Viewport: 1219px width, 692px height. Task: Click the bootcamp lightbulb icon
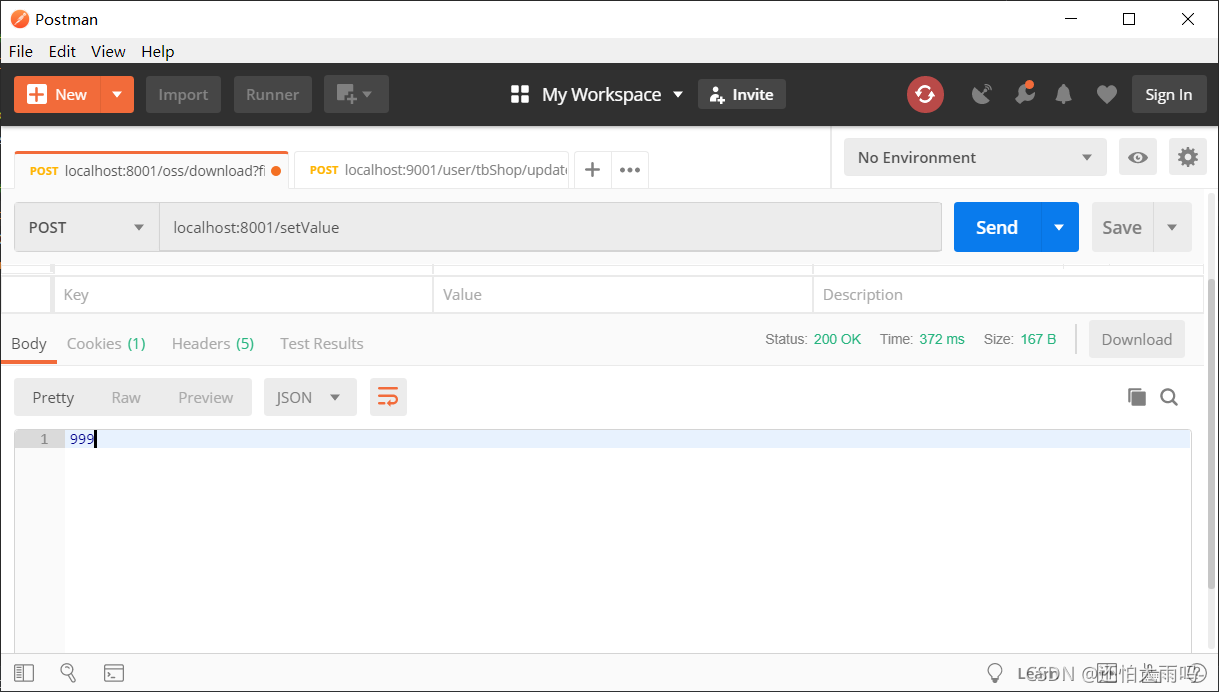pos(994,673)
